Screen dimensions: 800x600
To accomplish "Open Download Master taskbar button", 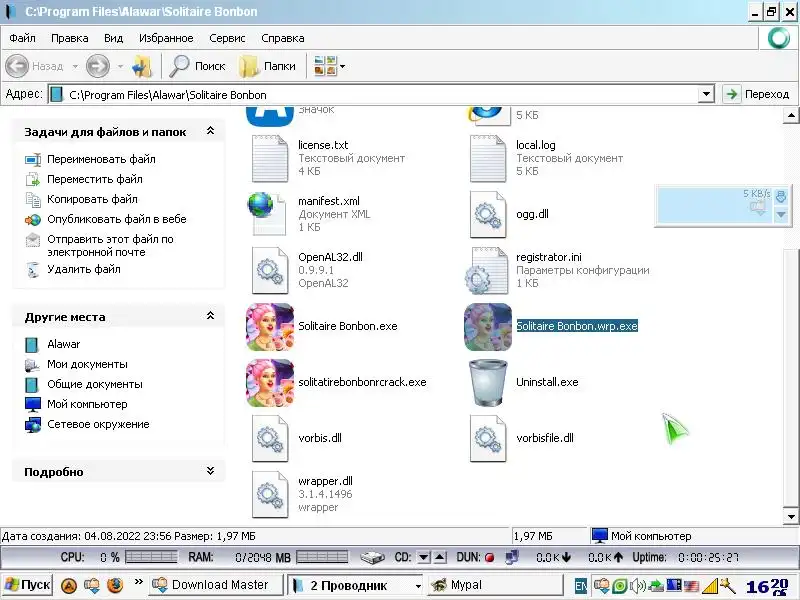I will tap(216, 585).
